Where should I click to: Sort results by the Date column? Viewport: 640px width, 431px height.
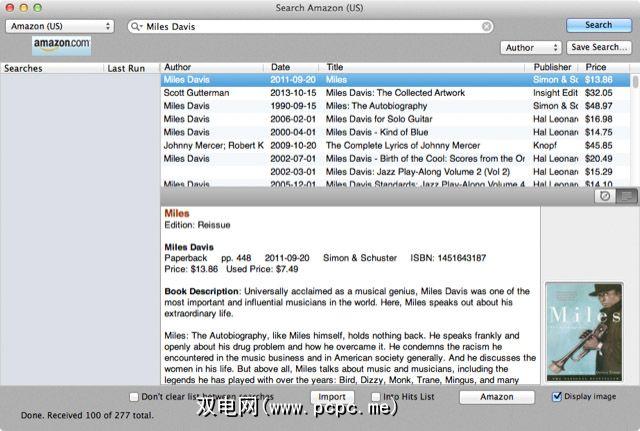[x=291, y=67]
